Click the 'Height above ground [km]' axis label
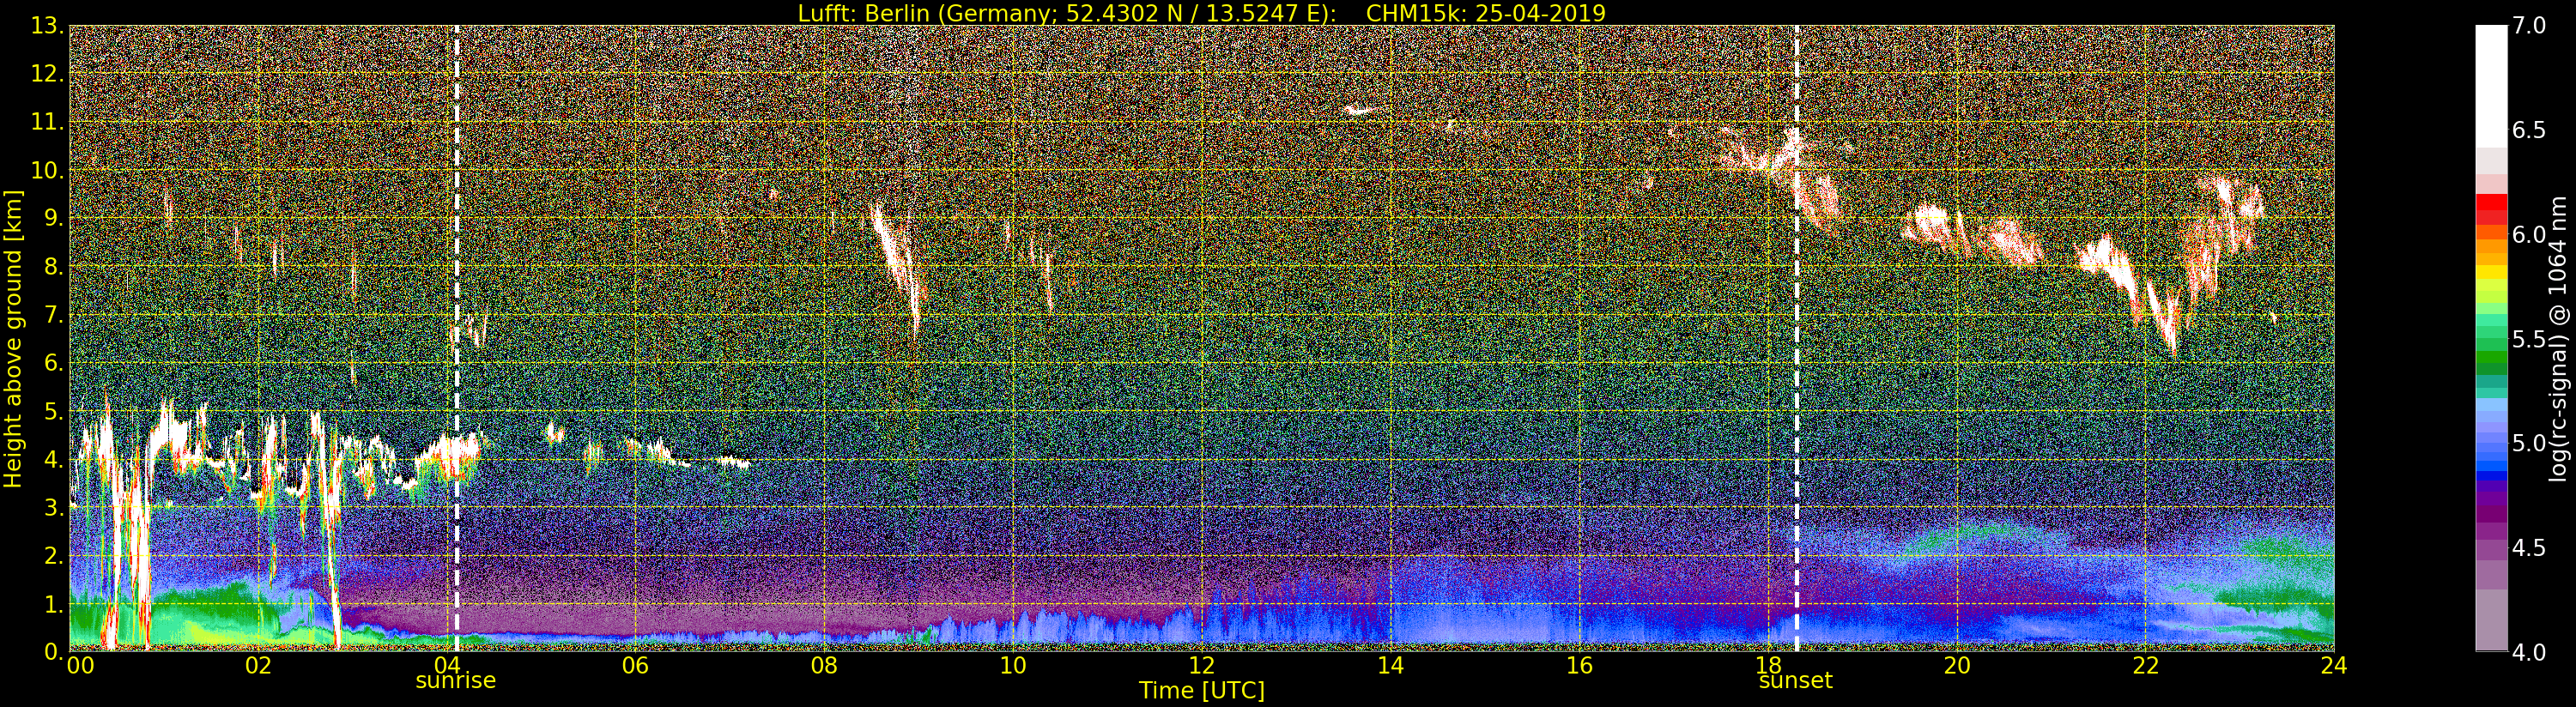The width and height of the screenshot is (2576, 707). pyautogui.click(x=13, y=338)
